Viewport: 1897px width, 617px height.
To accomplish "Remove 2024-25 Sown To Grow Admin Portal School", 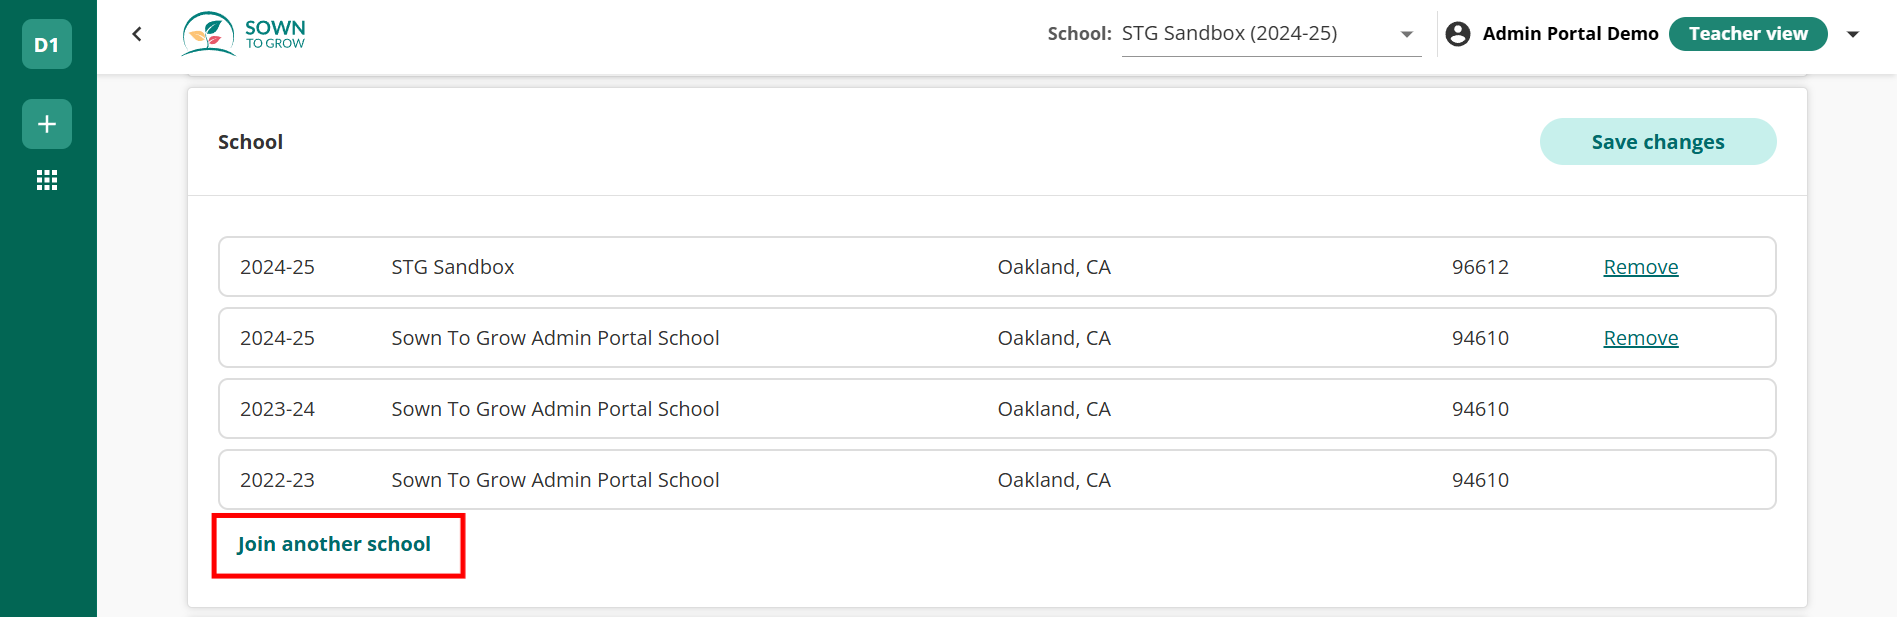I will pyautogui.click(x=1641, y=338).
